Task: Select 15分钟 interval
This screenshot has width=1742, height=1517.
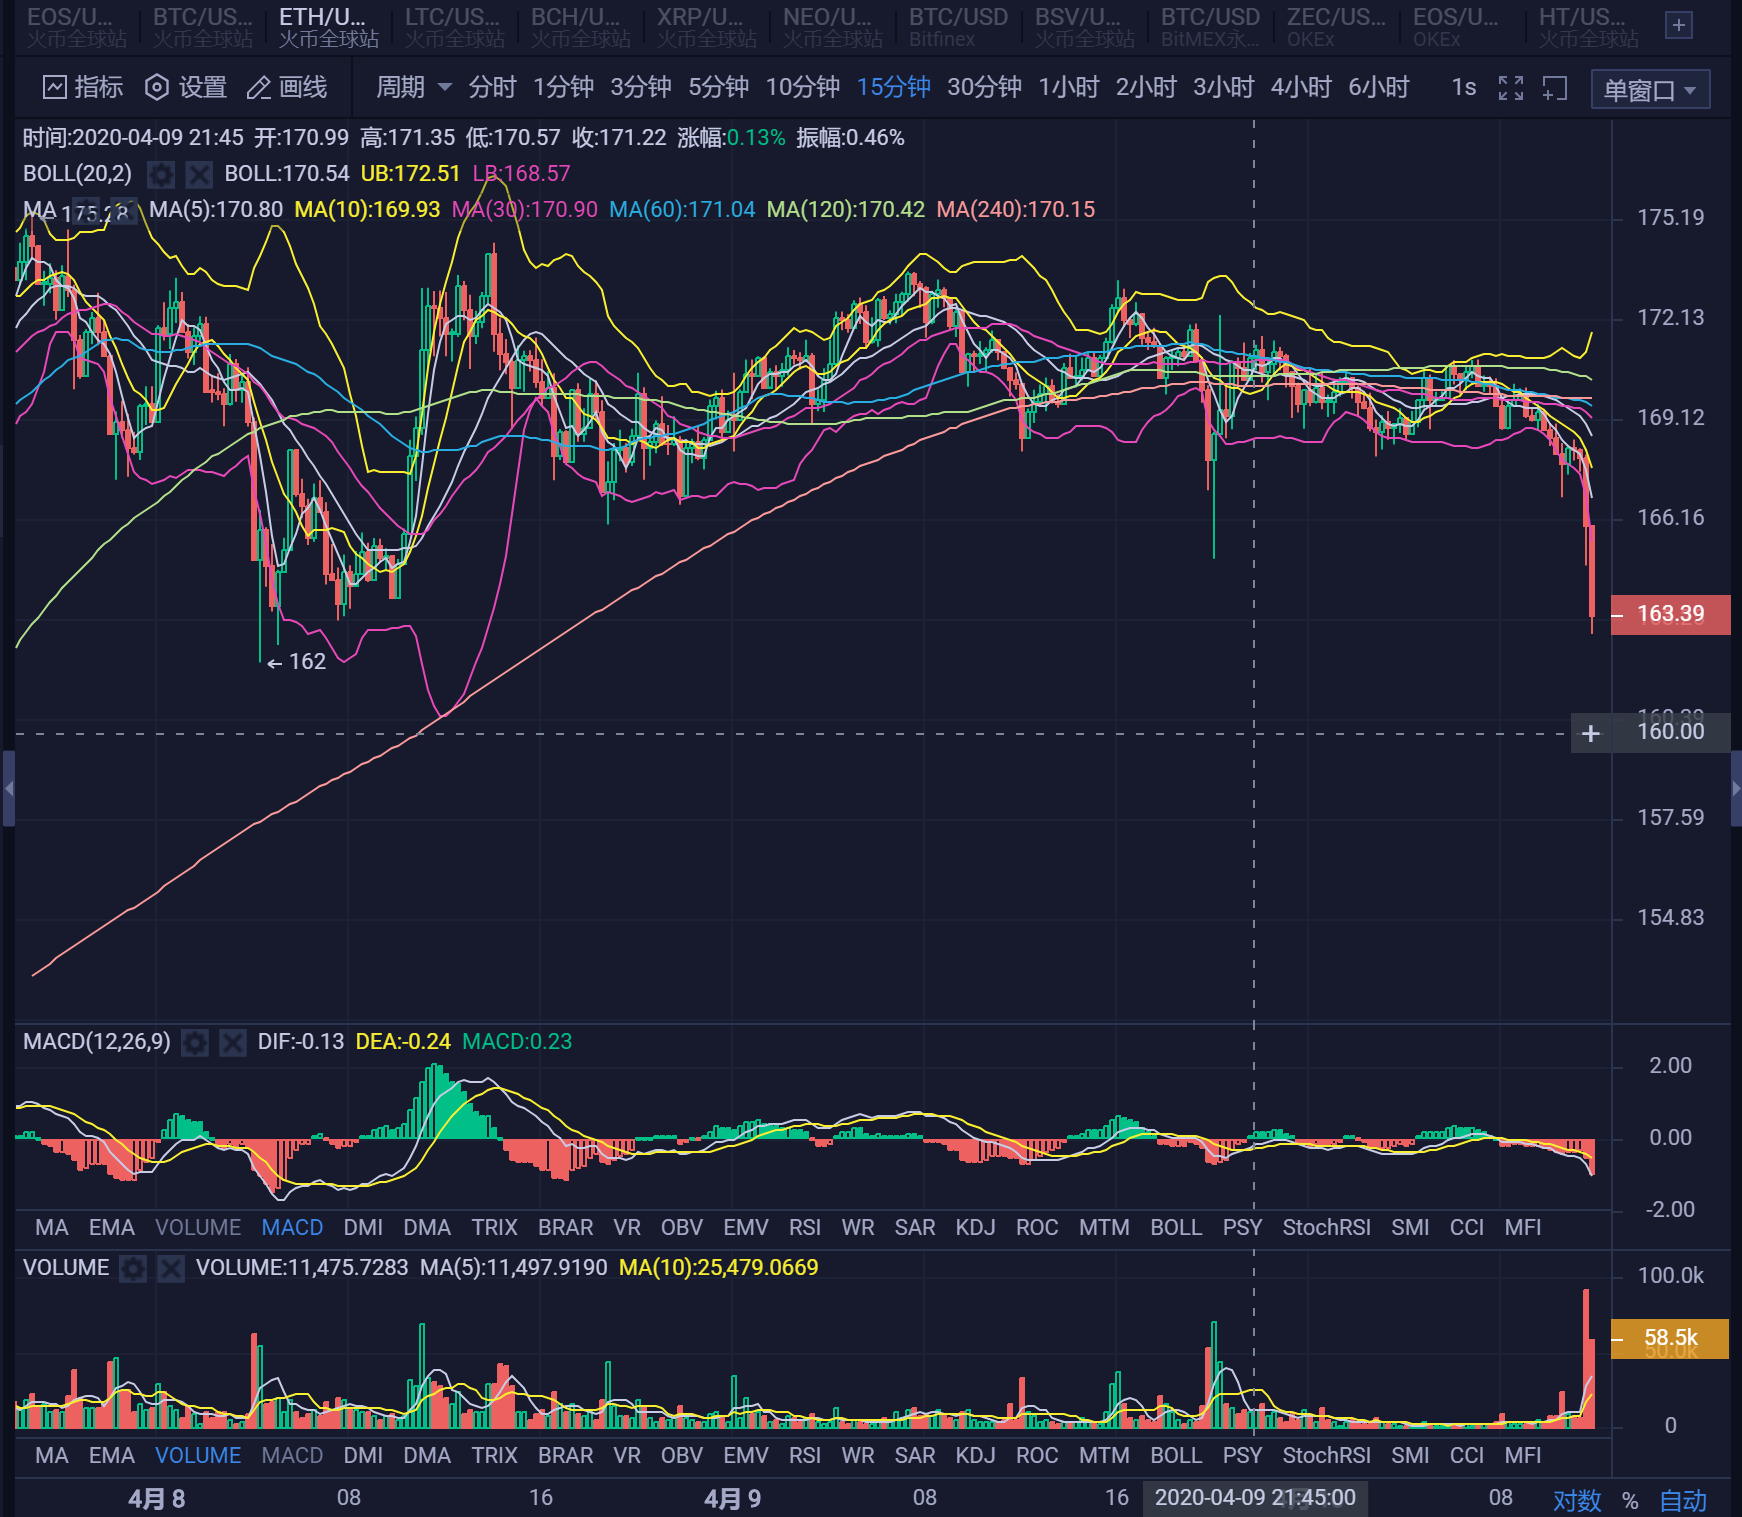Action: coord(894,88)
